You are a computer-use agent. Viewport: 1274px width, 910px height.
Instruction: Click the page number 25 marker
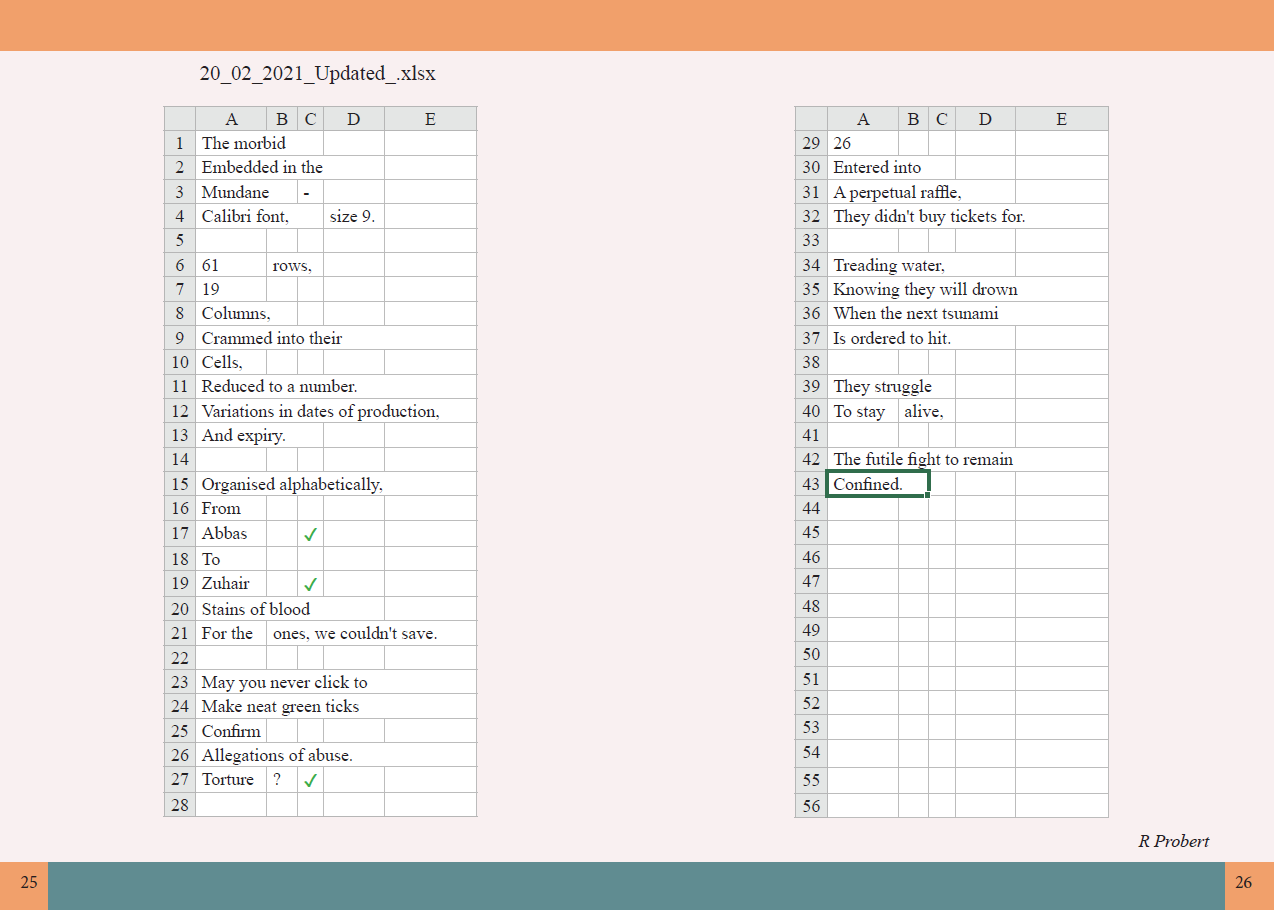tap(30, 883)
